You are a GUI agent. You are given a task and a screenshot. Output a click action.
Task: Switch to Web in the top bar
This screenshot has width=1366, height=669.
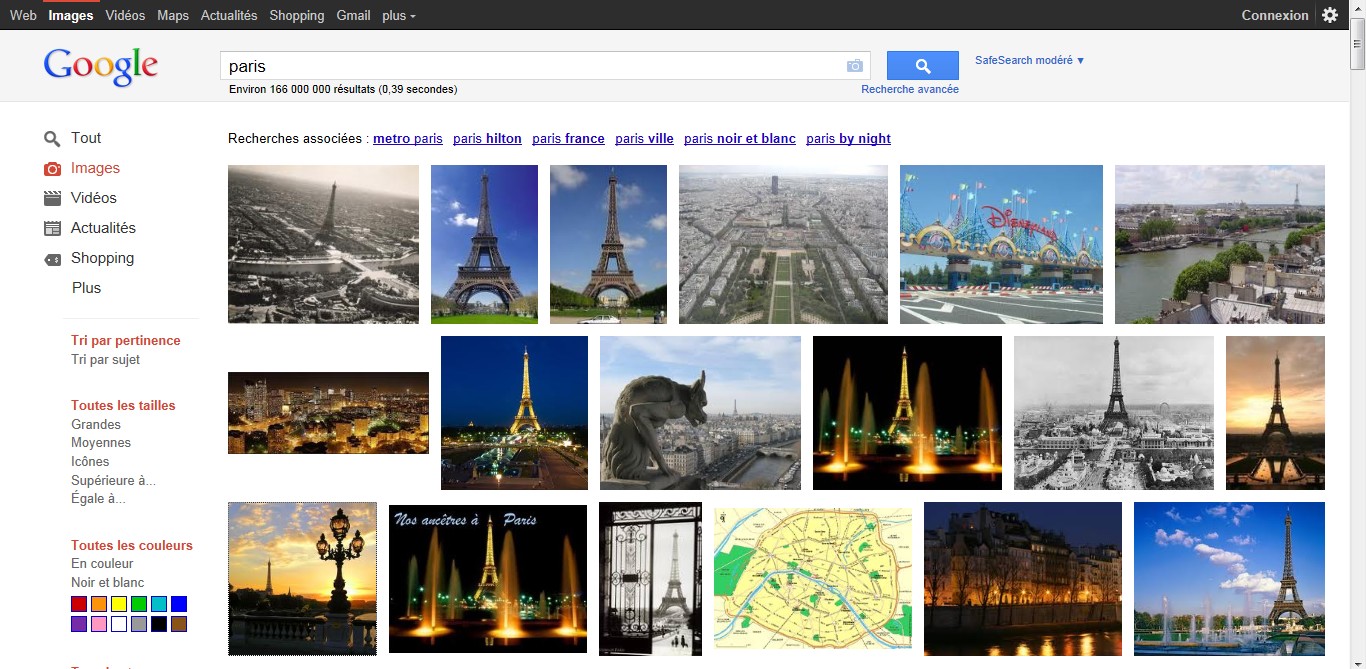click(x=23, y=15)
